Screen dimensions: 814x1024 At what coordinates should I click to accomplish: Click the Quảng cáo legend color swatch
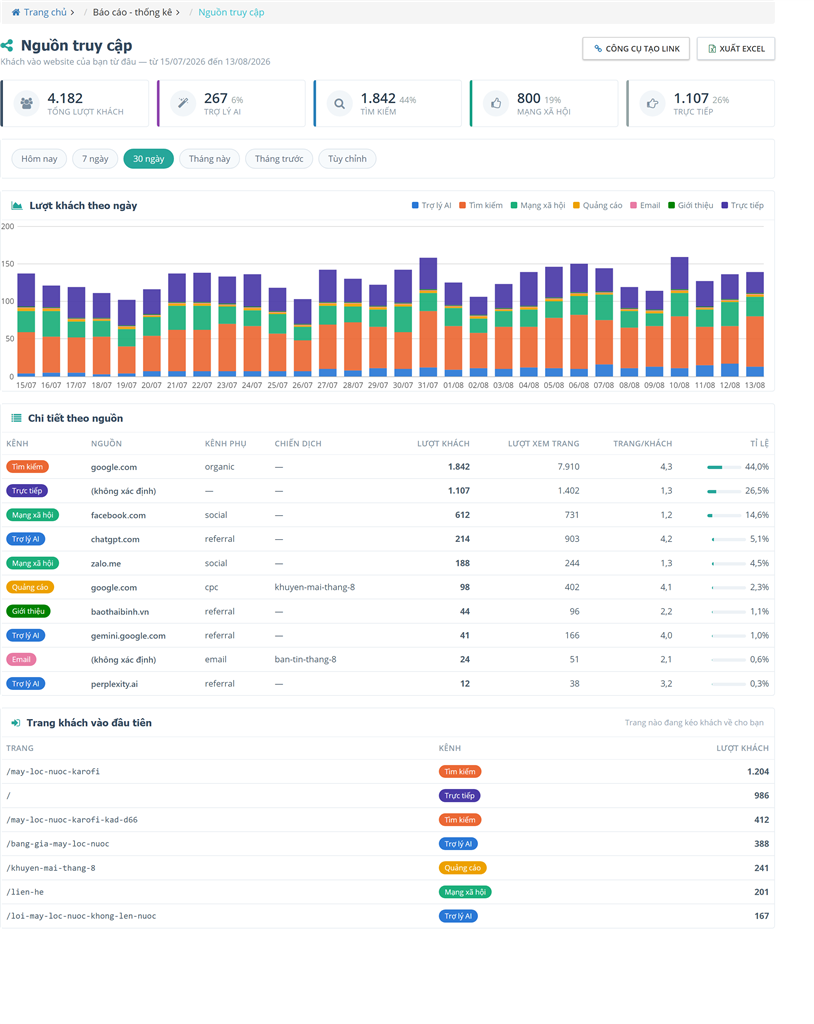[x=576, y=205]
